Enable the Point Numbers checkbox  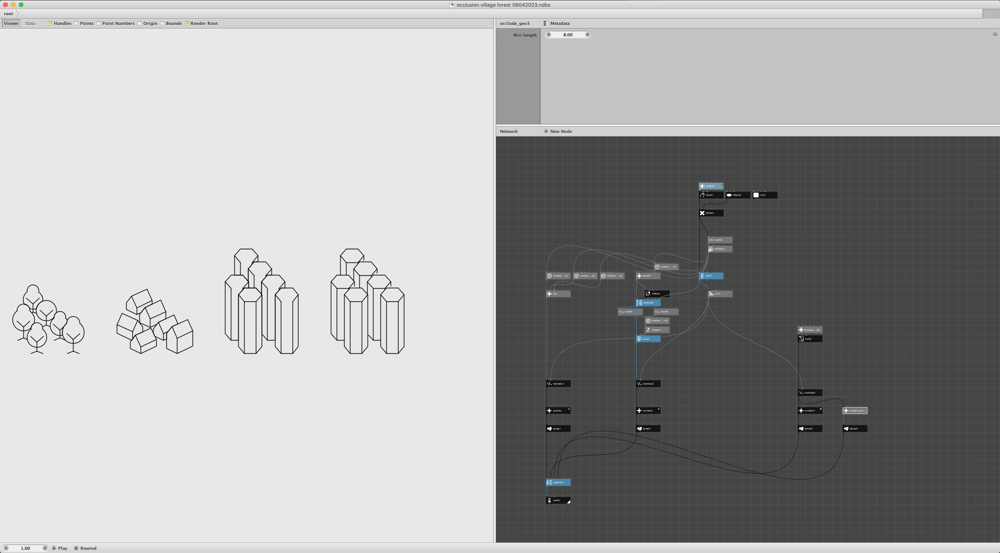coord(98,24)
